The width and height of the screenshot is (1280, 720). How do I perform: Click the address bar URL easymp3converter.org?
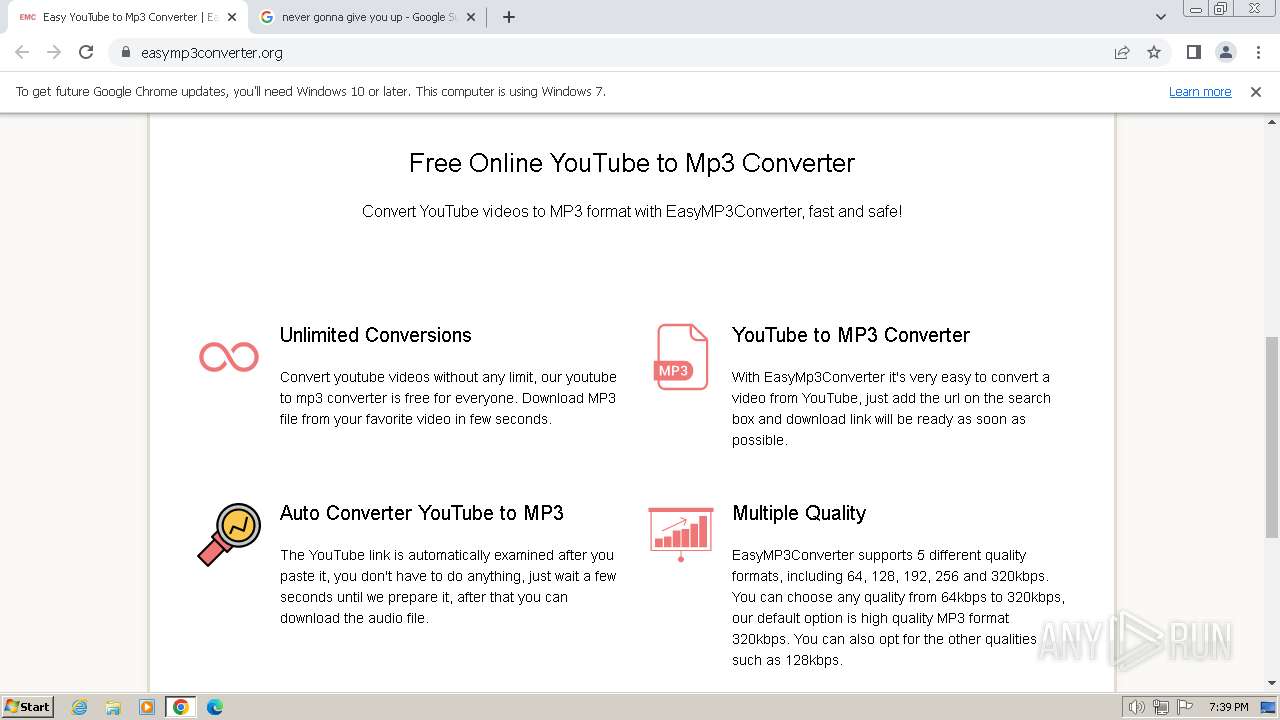point(212,53)
